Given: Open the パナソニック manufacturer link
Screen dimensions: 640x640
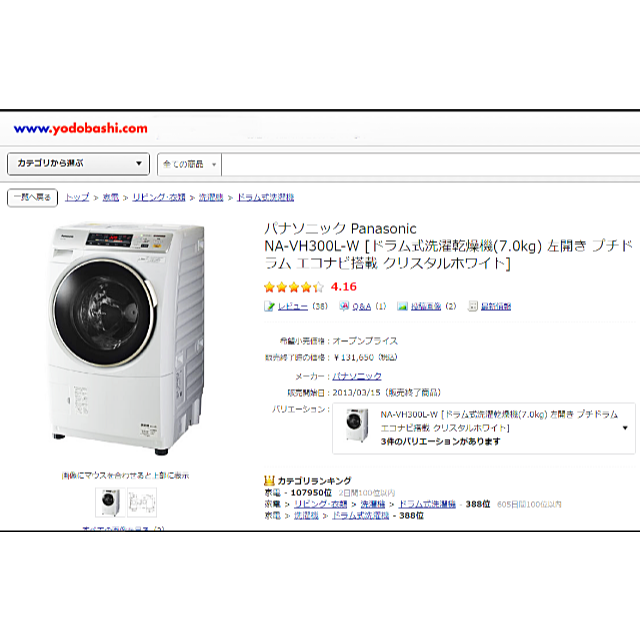Looking at the screenshot, I should coord(357,376).
